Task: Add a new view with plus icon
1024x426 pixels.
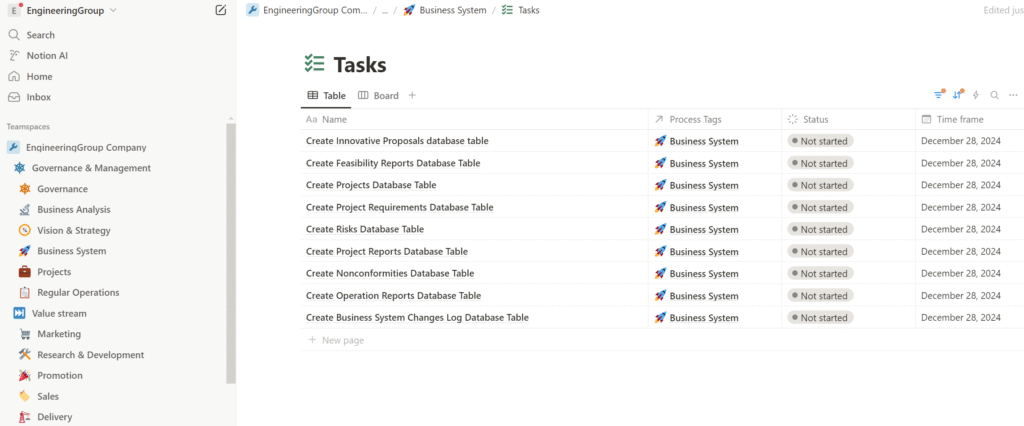Action: pos(412,96)
